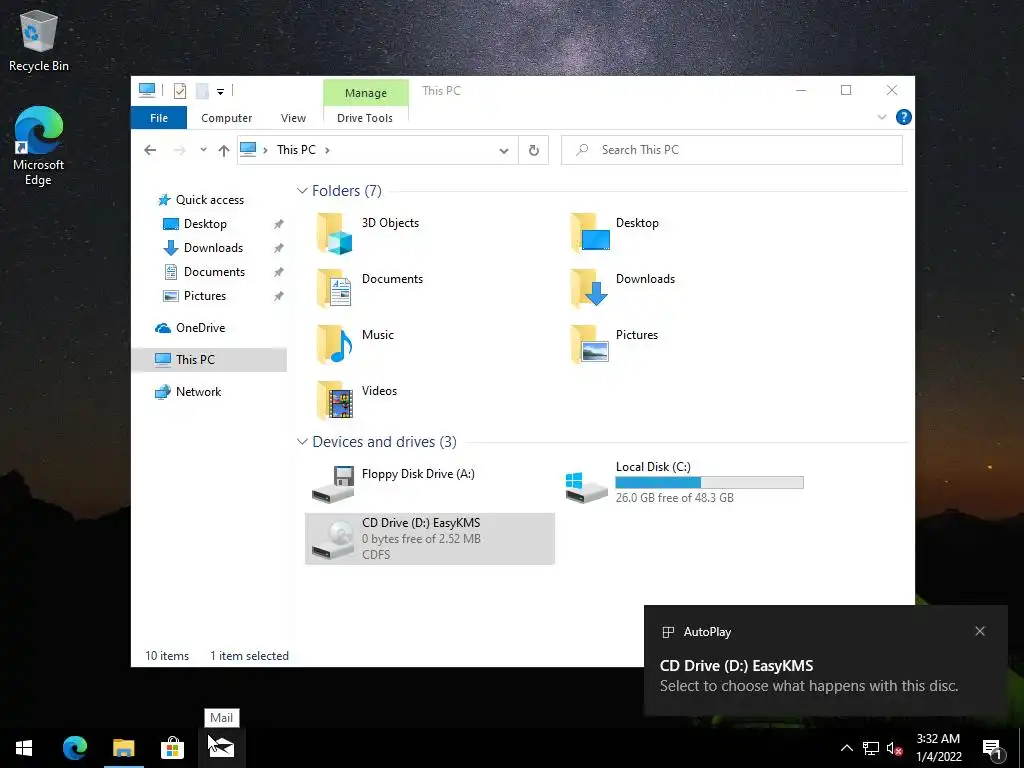Open Pictures in Quick access sidebar
Screen dimensions: 1024x768
click(204, 296)
